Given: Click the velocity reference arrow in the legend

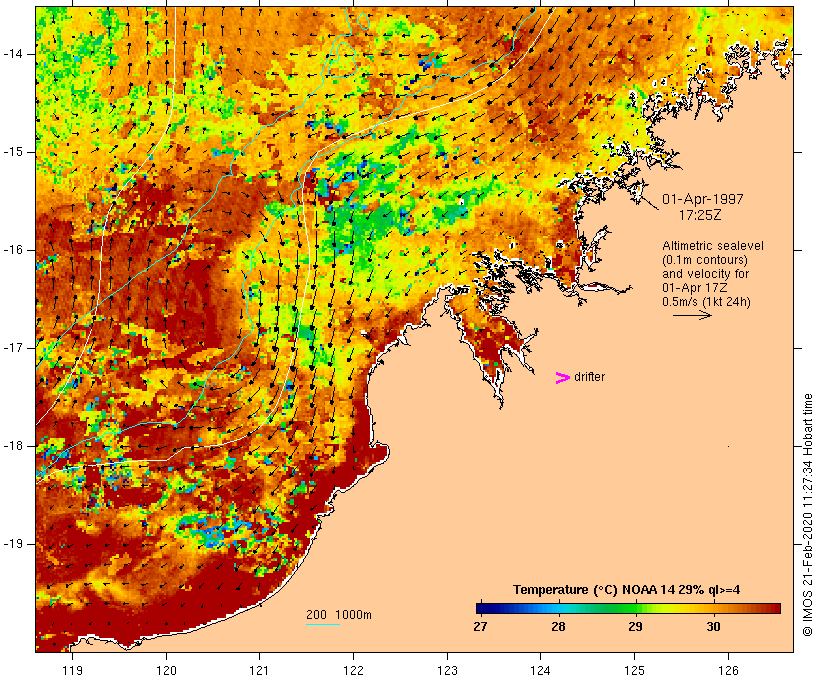Looking at the screenshot, I should coord(692,315).
